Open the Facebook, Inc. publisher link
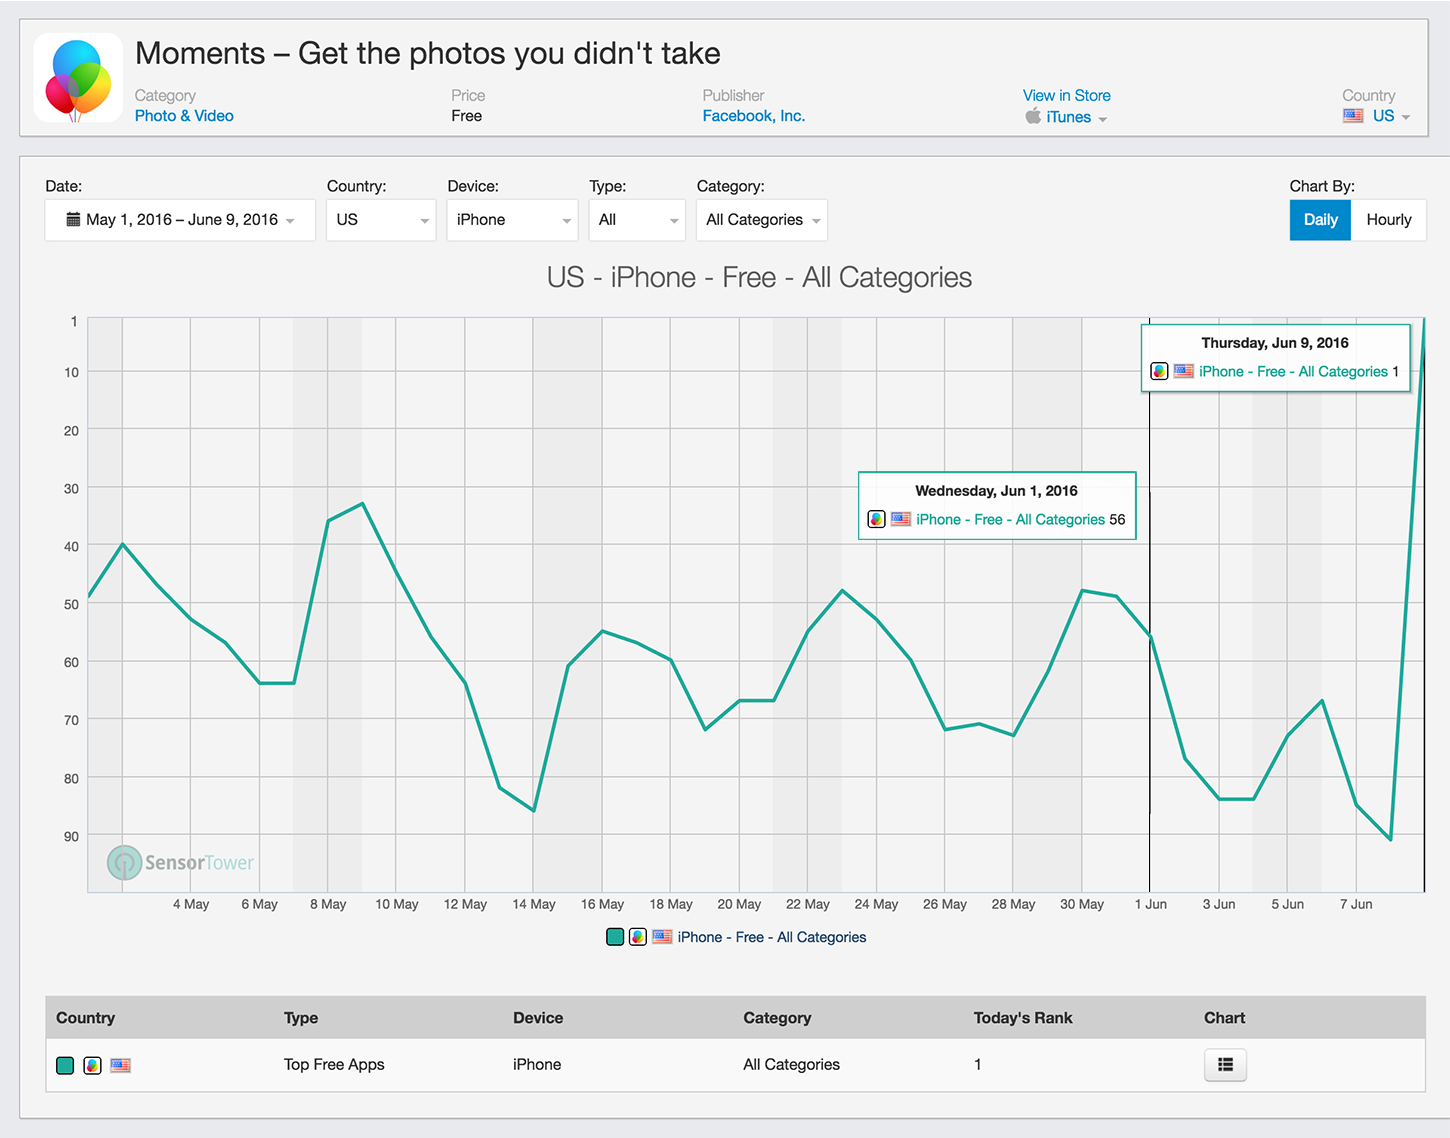1450x1138 pixels. pyautogui.click(x=753, y=116)
